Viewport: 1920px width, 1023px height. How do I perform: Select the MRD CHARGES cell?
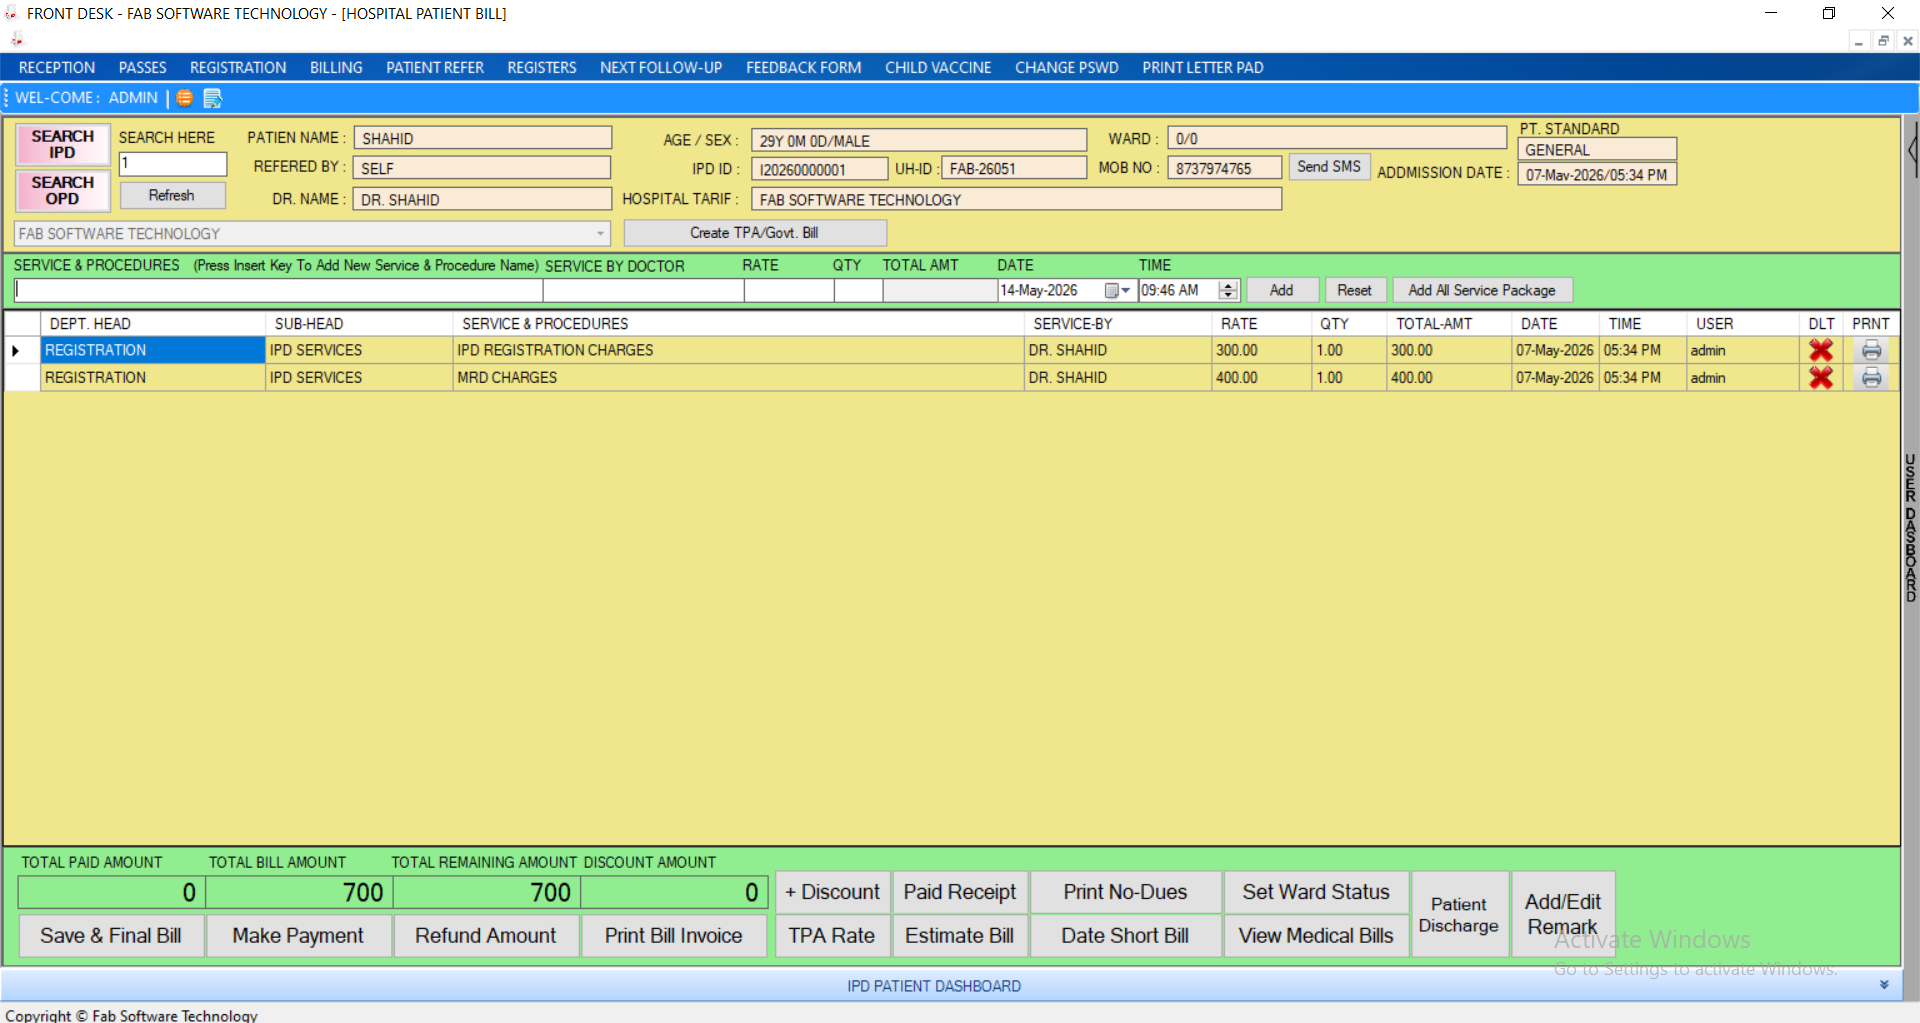(738, 377)
